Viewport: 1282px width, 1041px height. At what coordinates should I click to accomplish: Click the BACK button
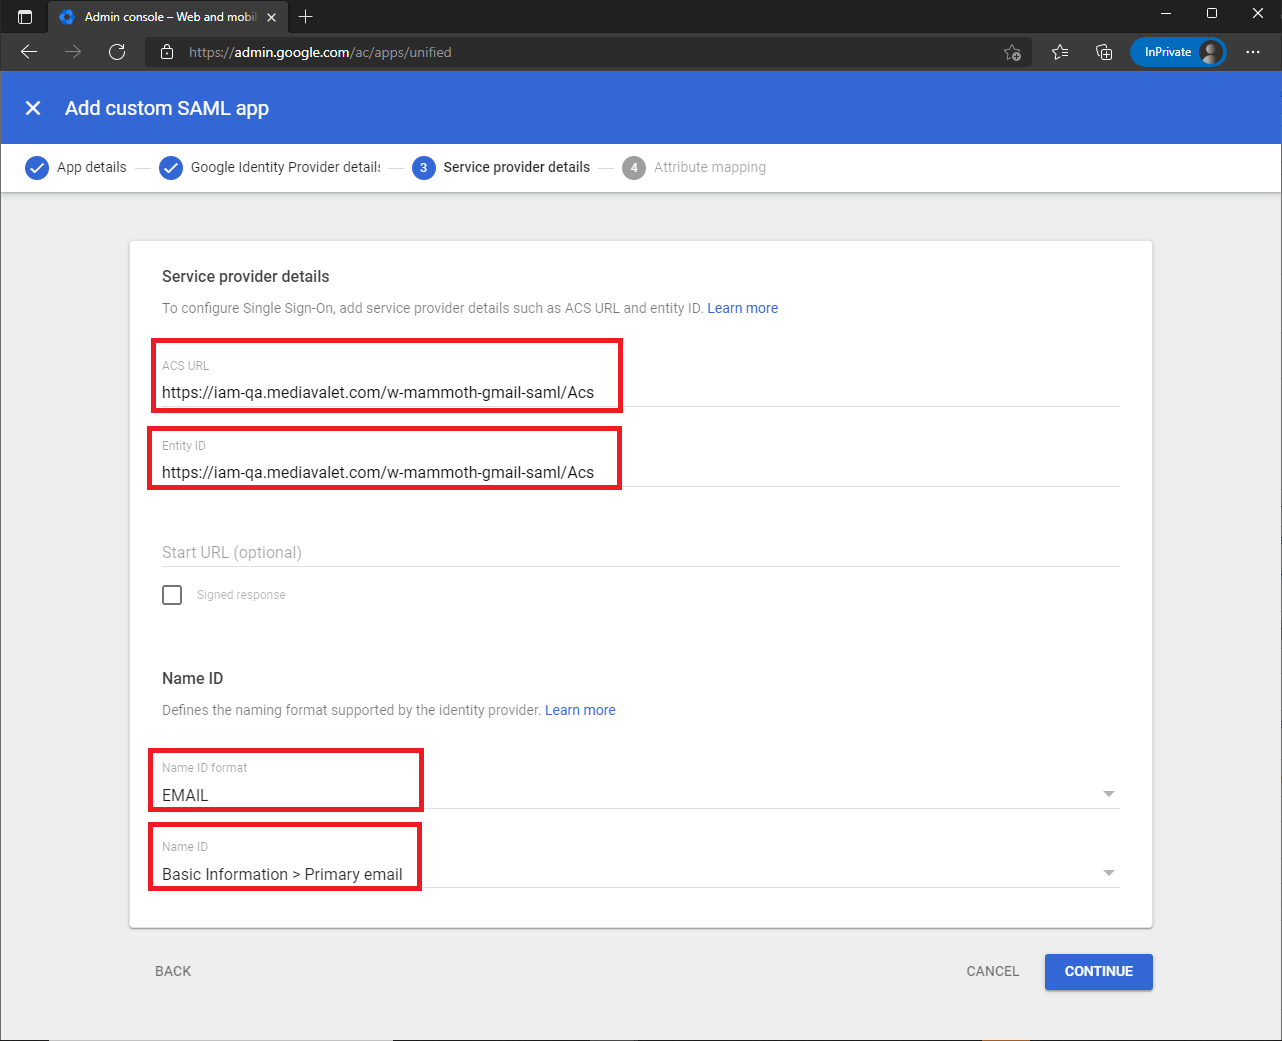[173, 971]
